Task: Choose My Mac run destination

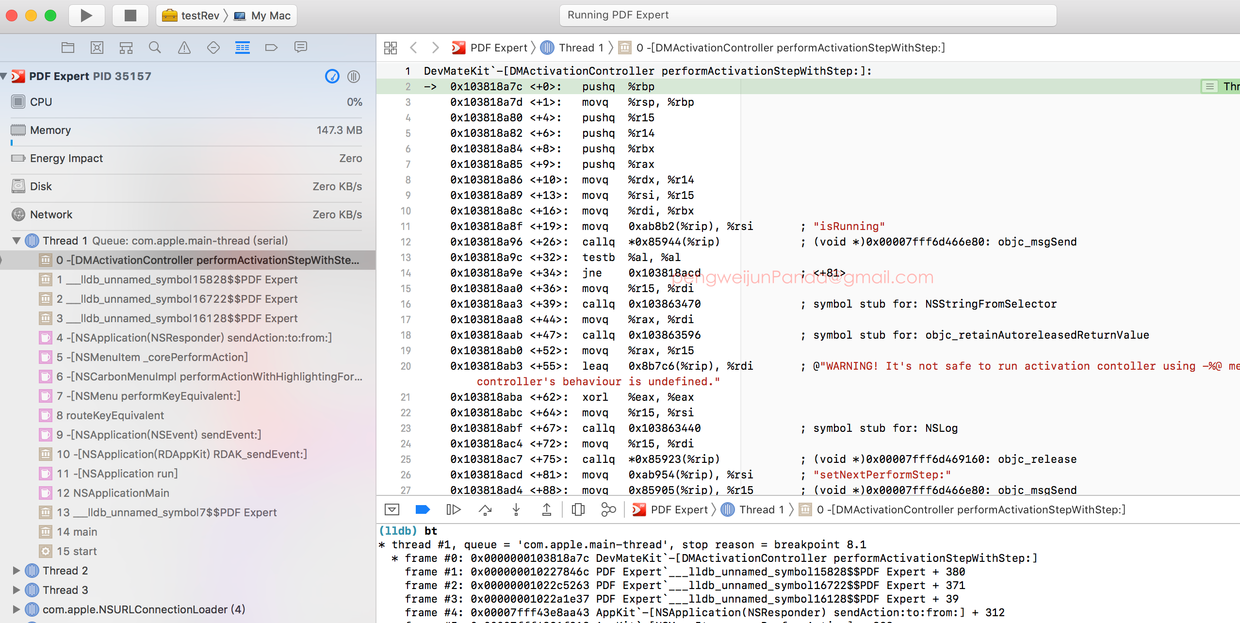Action: point(263,15)
